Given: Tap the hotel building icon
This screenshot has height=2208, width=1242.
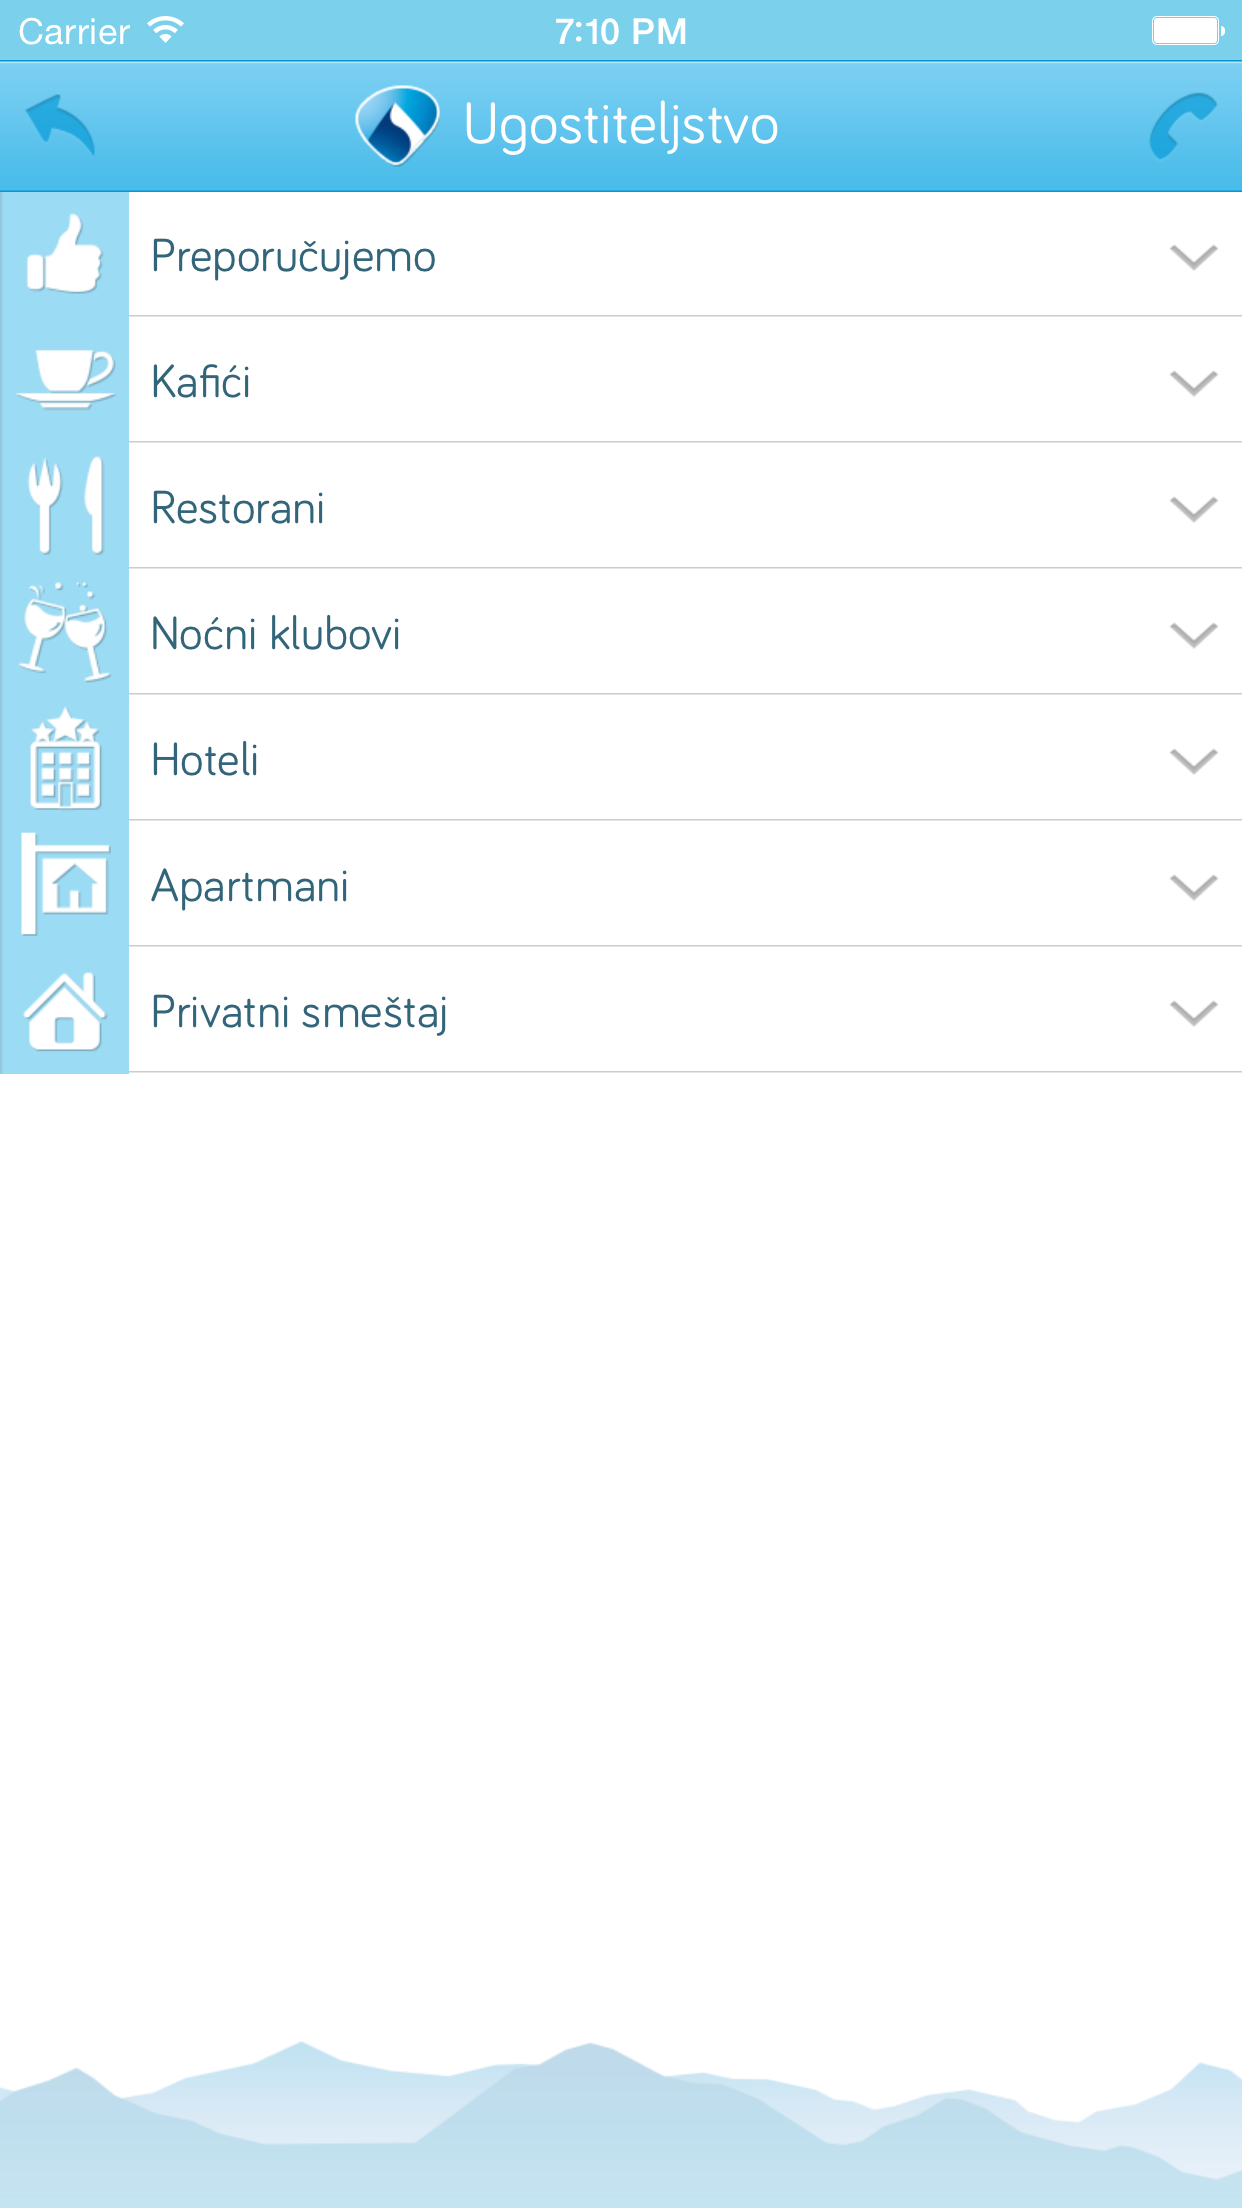Looking at the screenshot, I should 65,758.
